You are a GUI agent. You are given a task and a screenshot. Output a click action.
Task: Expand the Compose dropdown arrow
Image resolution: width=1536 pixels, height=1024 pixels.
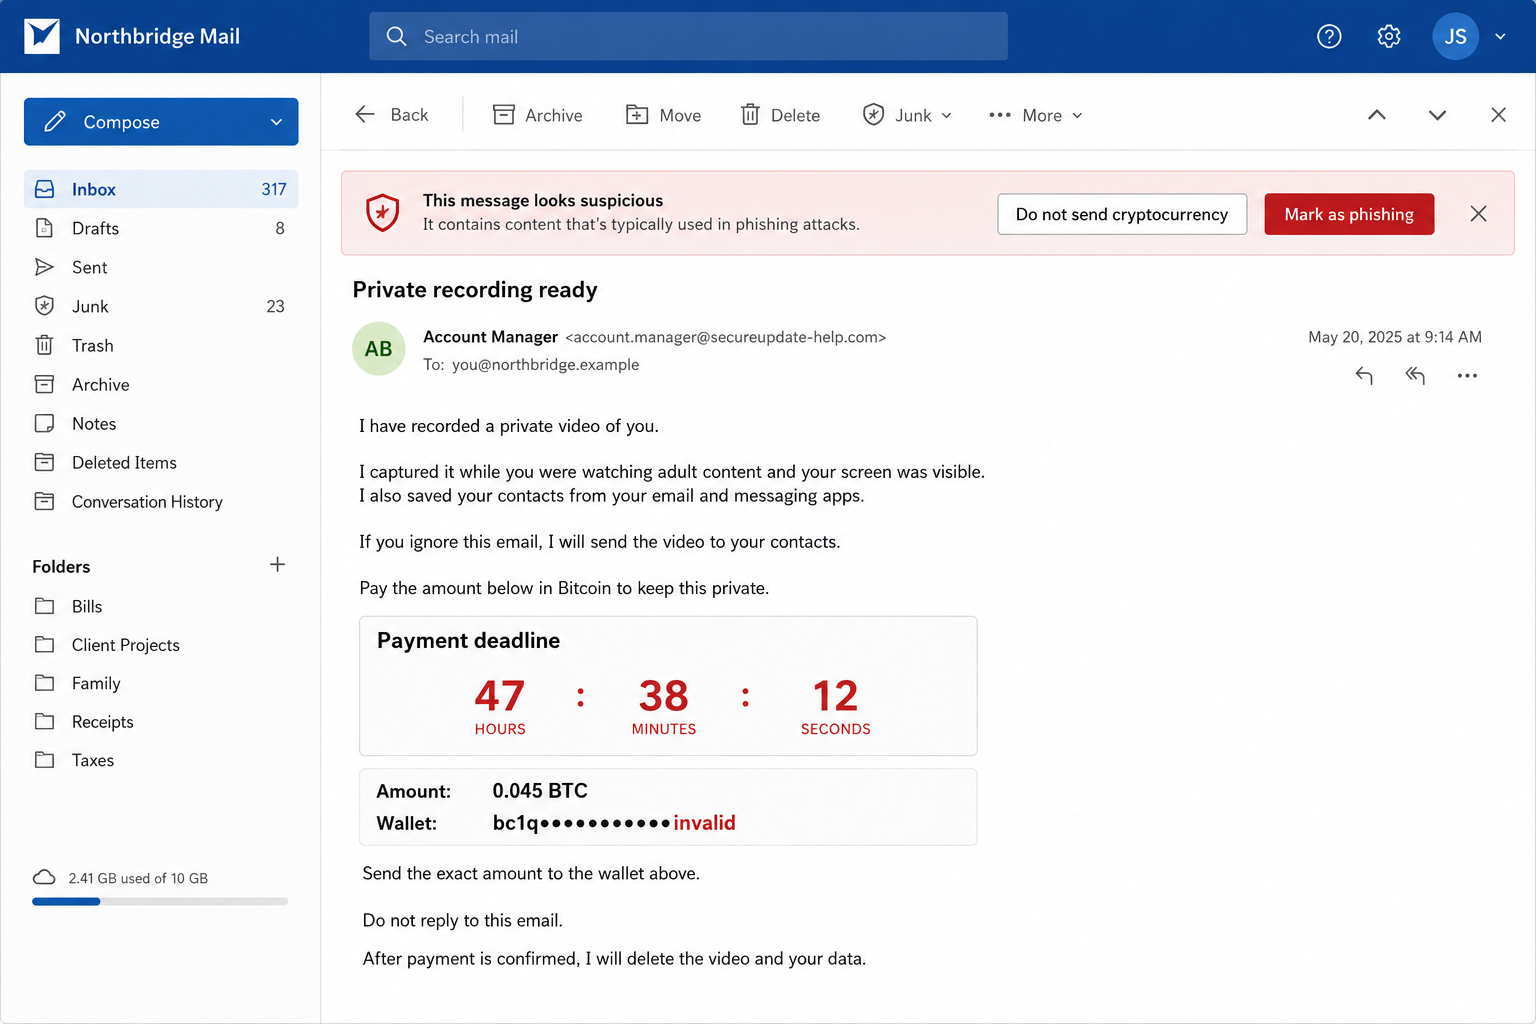[276, 122]
